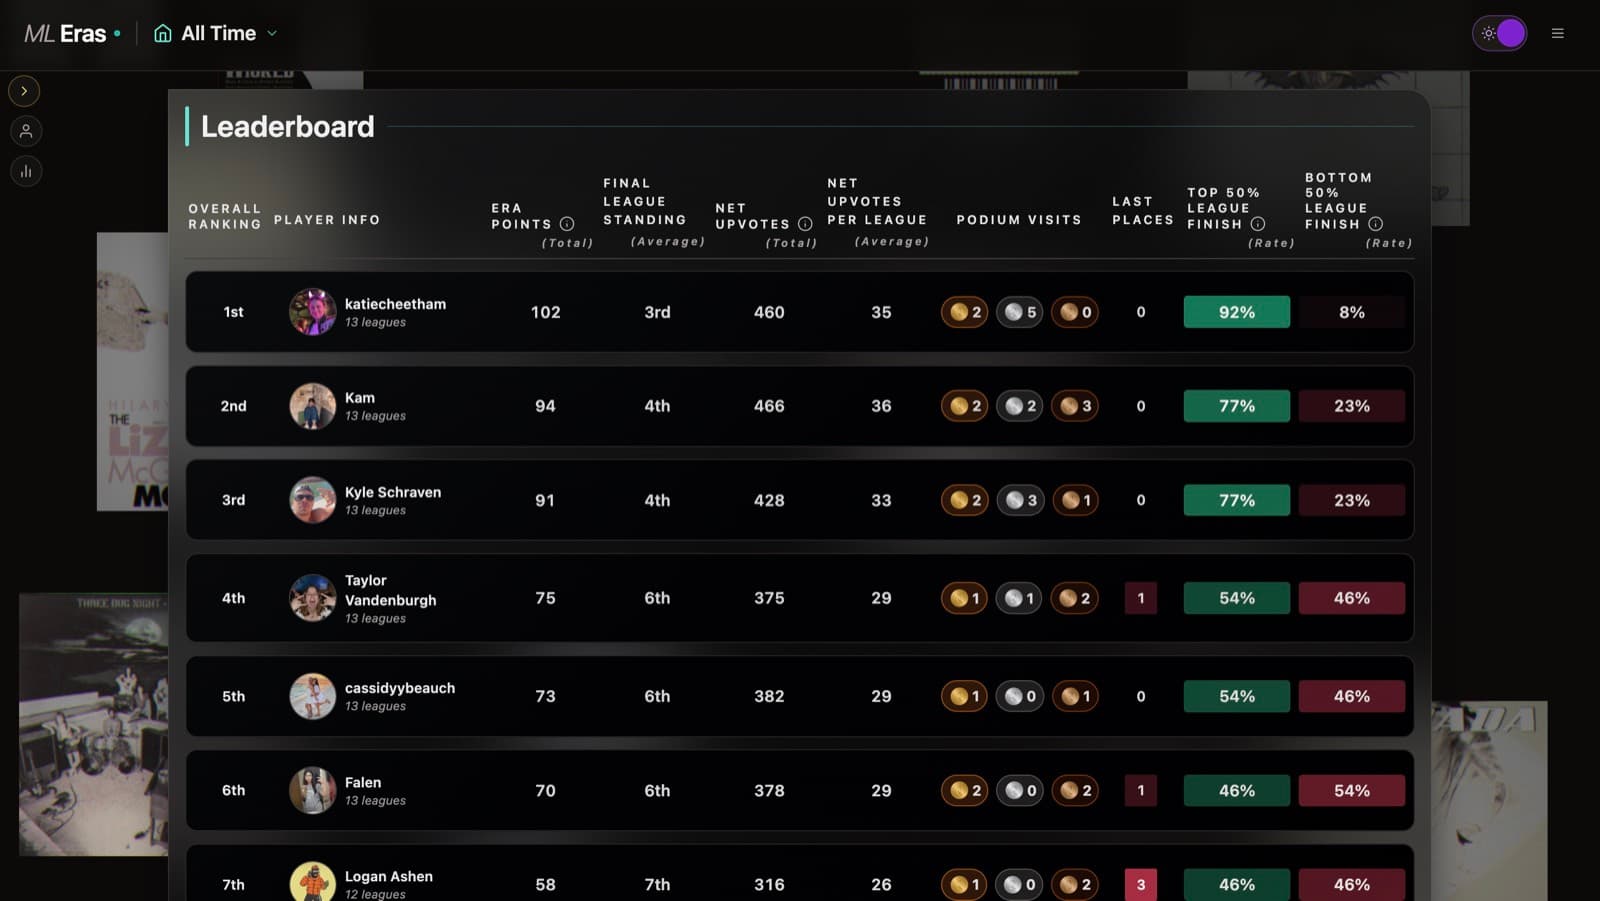Click Falen's silver medal counter badge
The height and width of the screenshot is (901, 1600).
coord(1018,790)
